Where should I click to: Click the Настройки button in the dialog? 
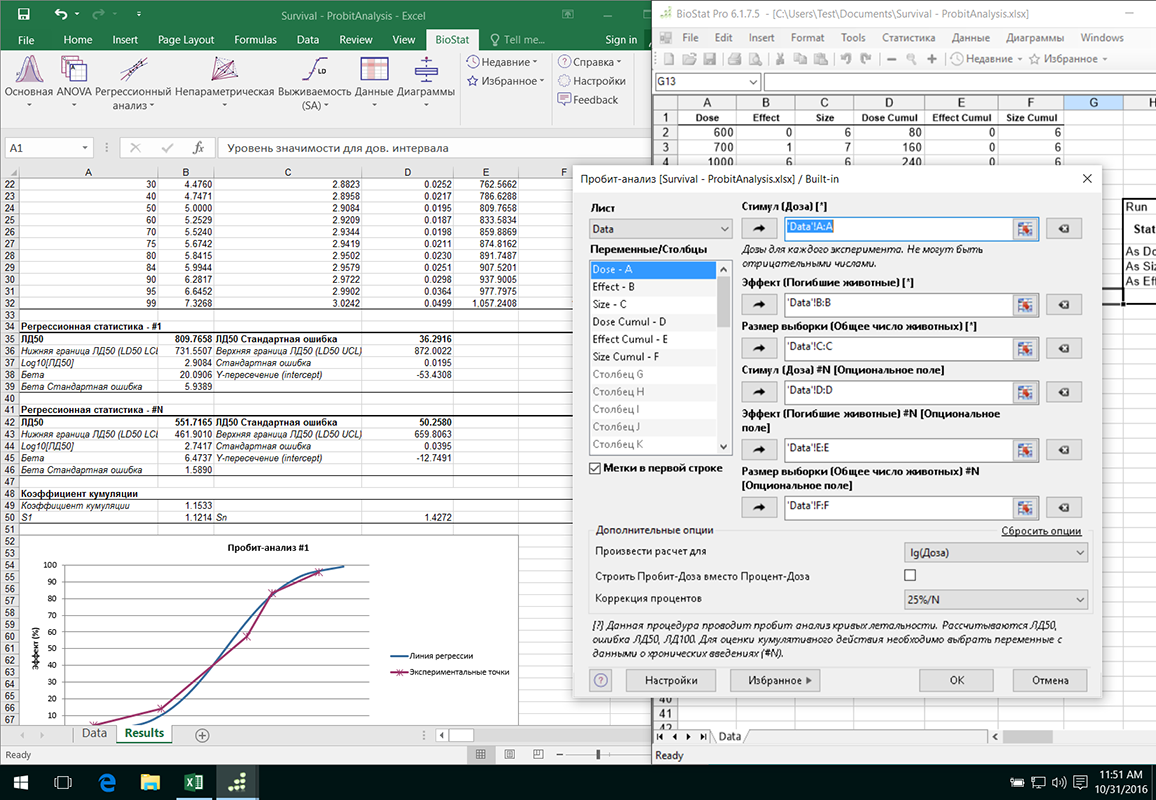(671, 680)
